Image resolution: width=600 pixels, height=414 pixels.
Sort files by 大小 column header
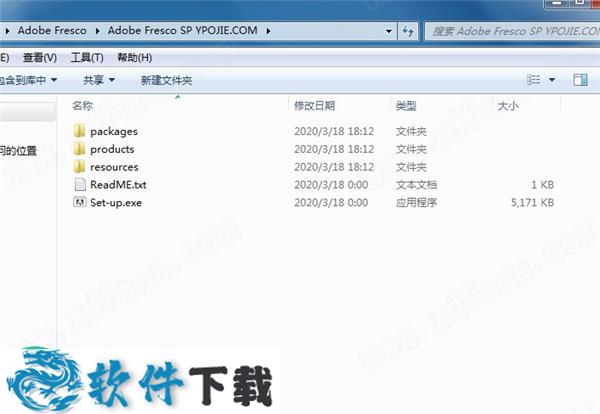508,105
